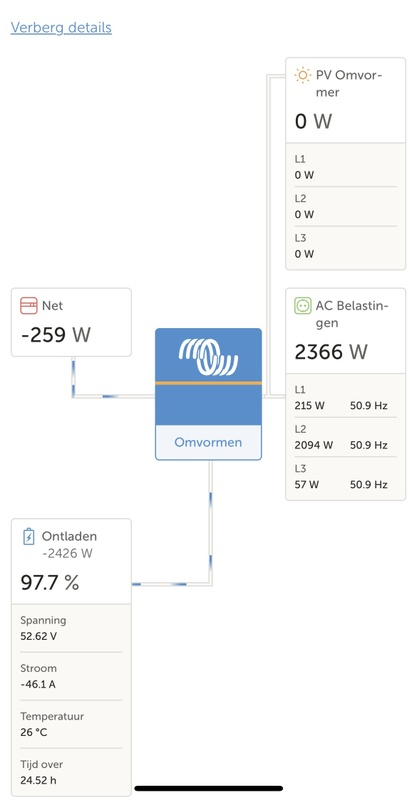Open the PV Omvormer 0 W header
This screenshot has height=800, width=417.
pyautogui.click(x=346, y=101)
